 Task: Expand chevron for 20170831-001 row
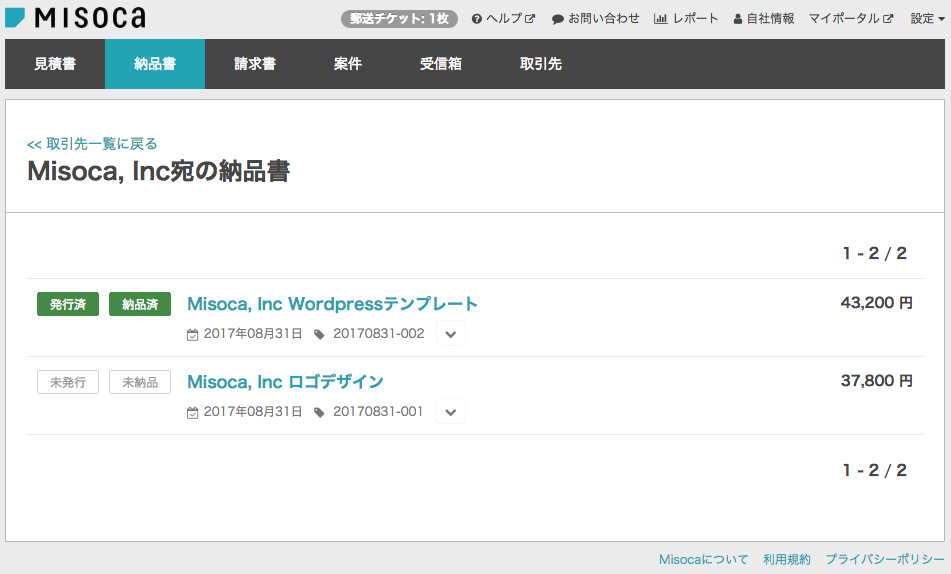[451, 412]
